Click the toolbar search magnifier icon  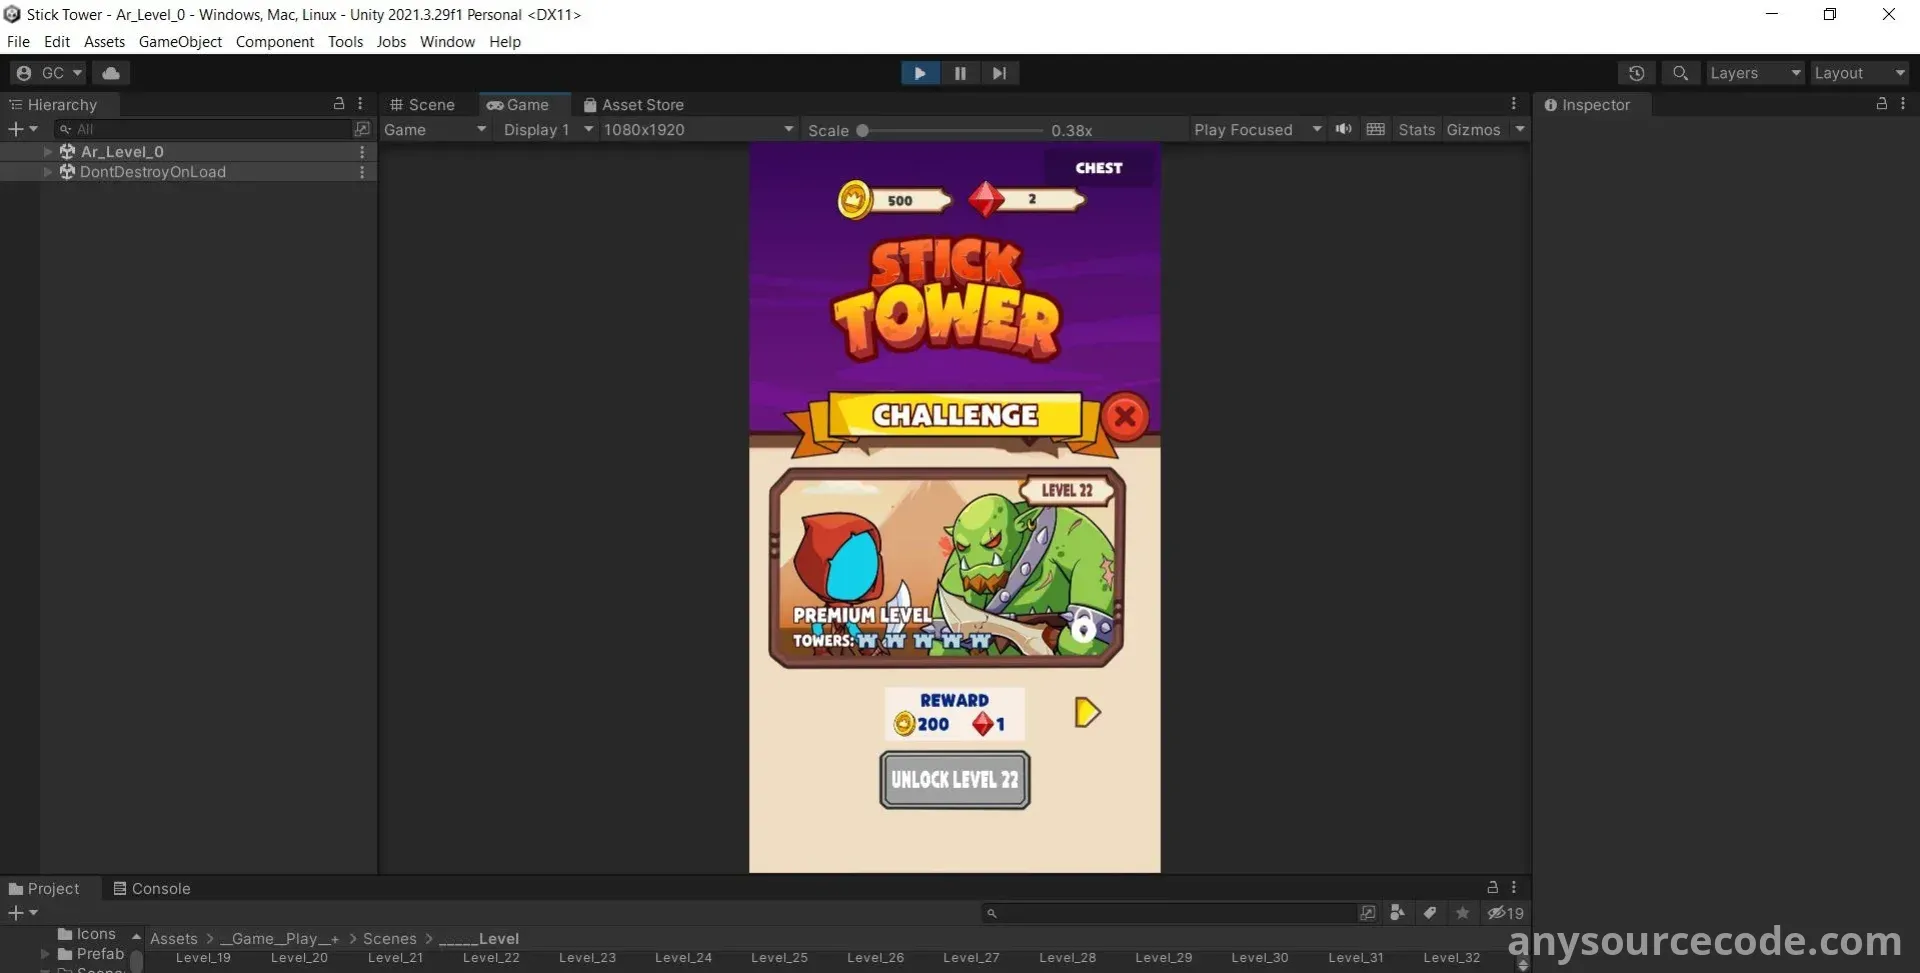click(1680, 73)
